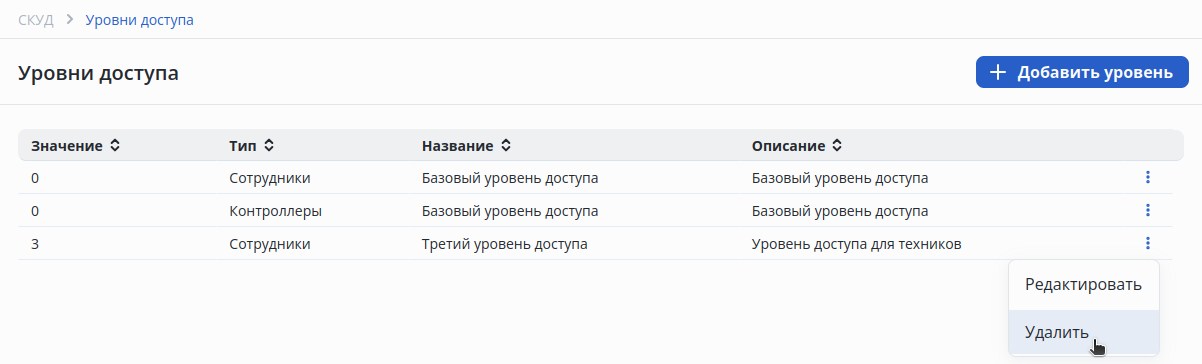Click the Описание column header text
The image size is (1202, 364).
pyautogui.click(x=788, y=146)
